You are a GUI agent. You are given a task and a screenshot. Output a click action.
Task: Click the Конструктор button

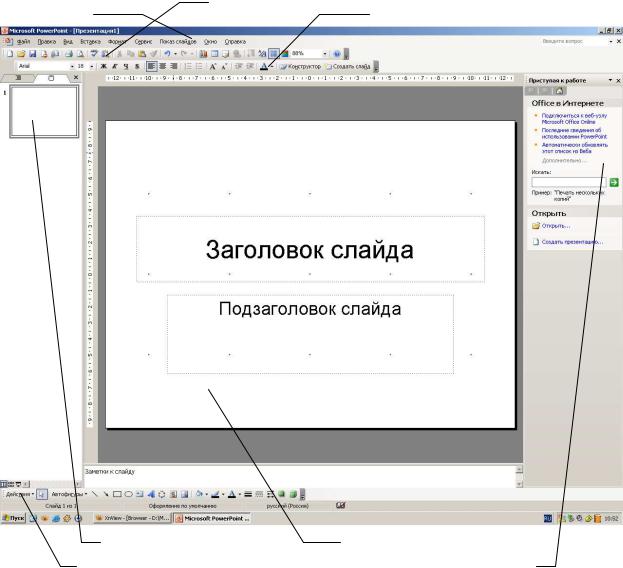[300, 66]
